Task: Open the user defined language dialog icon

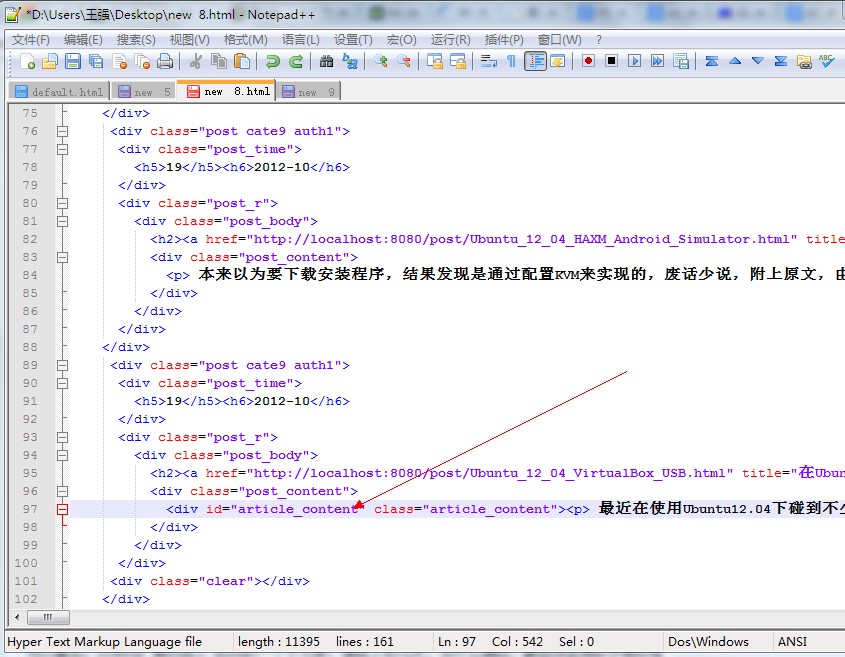Action: coord(558,61)
